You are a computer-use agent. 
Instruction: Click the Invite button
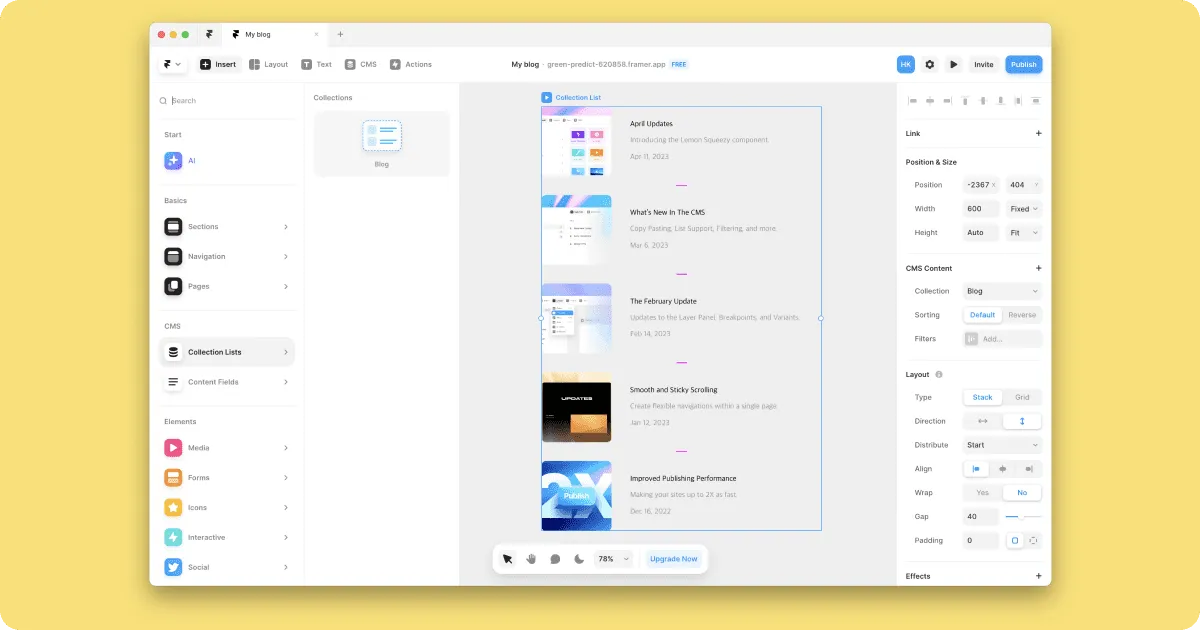point(984,64)
